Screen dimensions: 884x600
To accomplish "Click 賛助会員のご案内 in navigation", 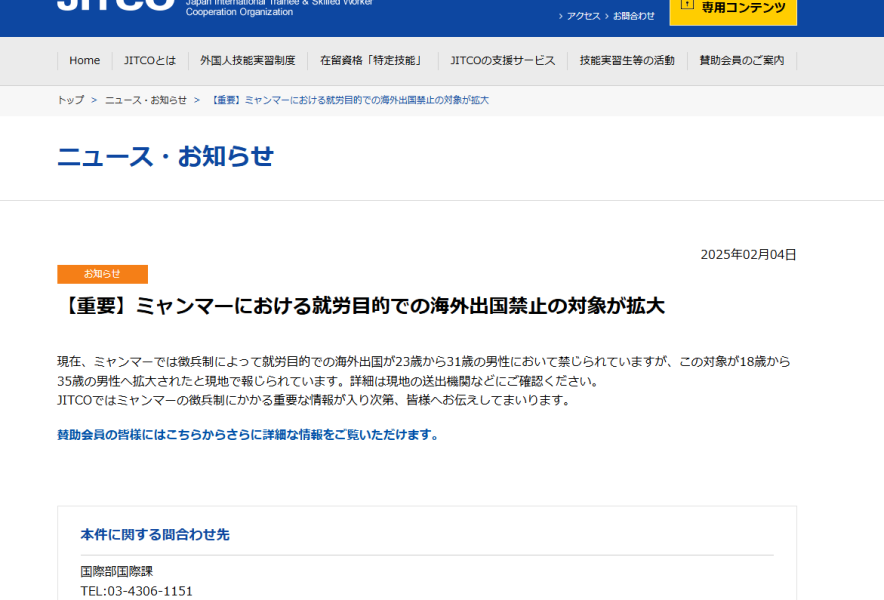I will (x=741, y=61).
